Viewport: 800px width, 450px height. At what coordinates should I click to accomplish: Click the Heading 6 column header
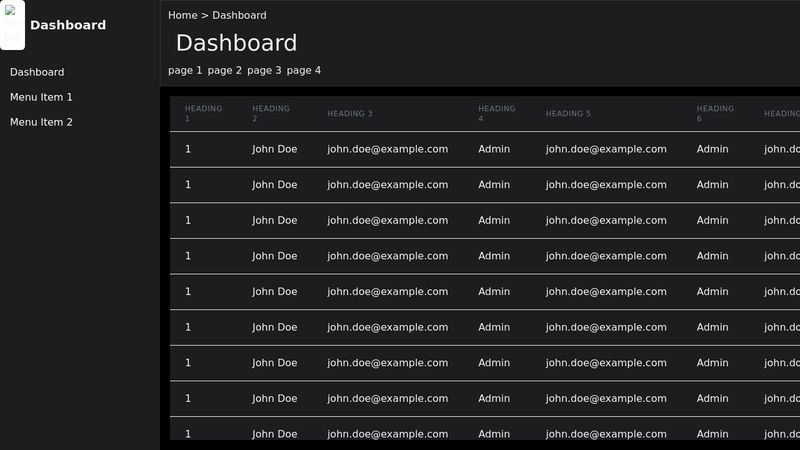pos(715,113)
